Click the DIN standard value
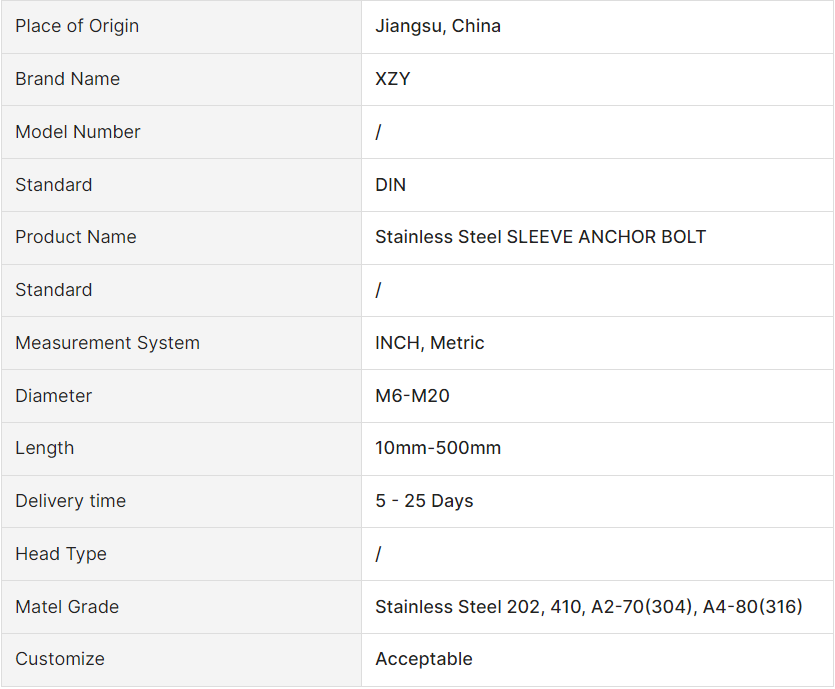The image size is (835, 689). [x=391, y=185]
